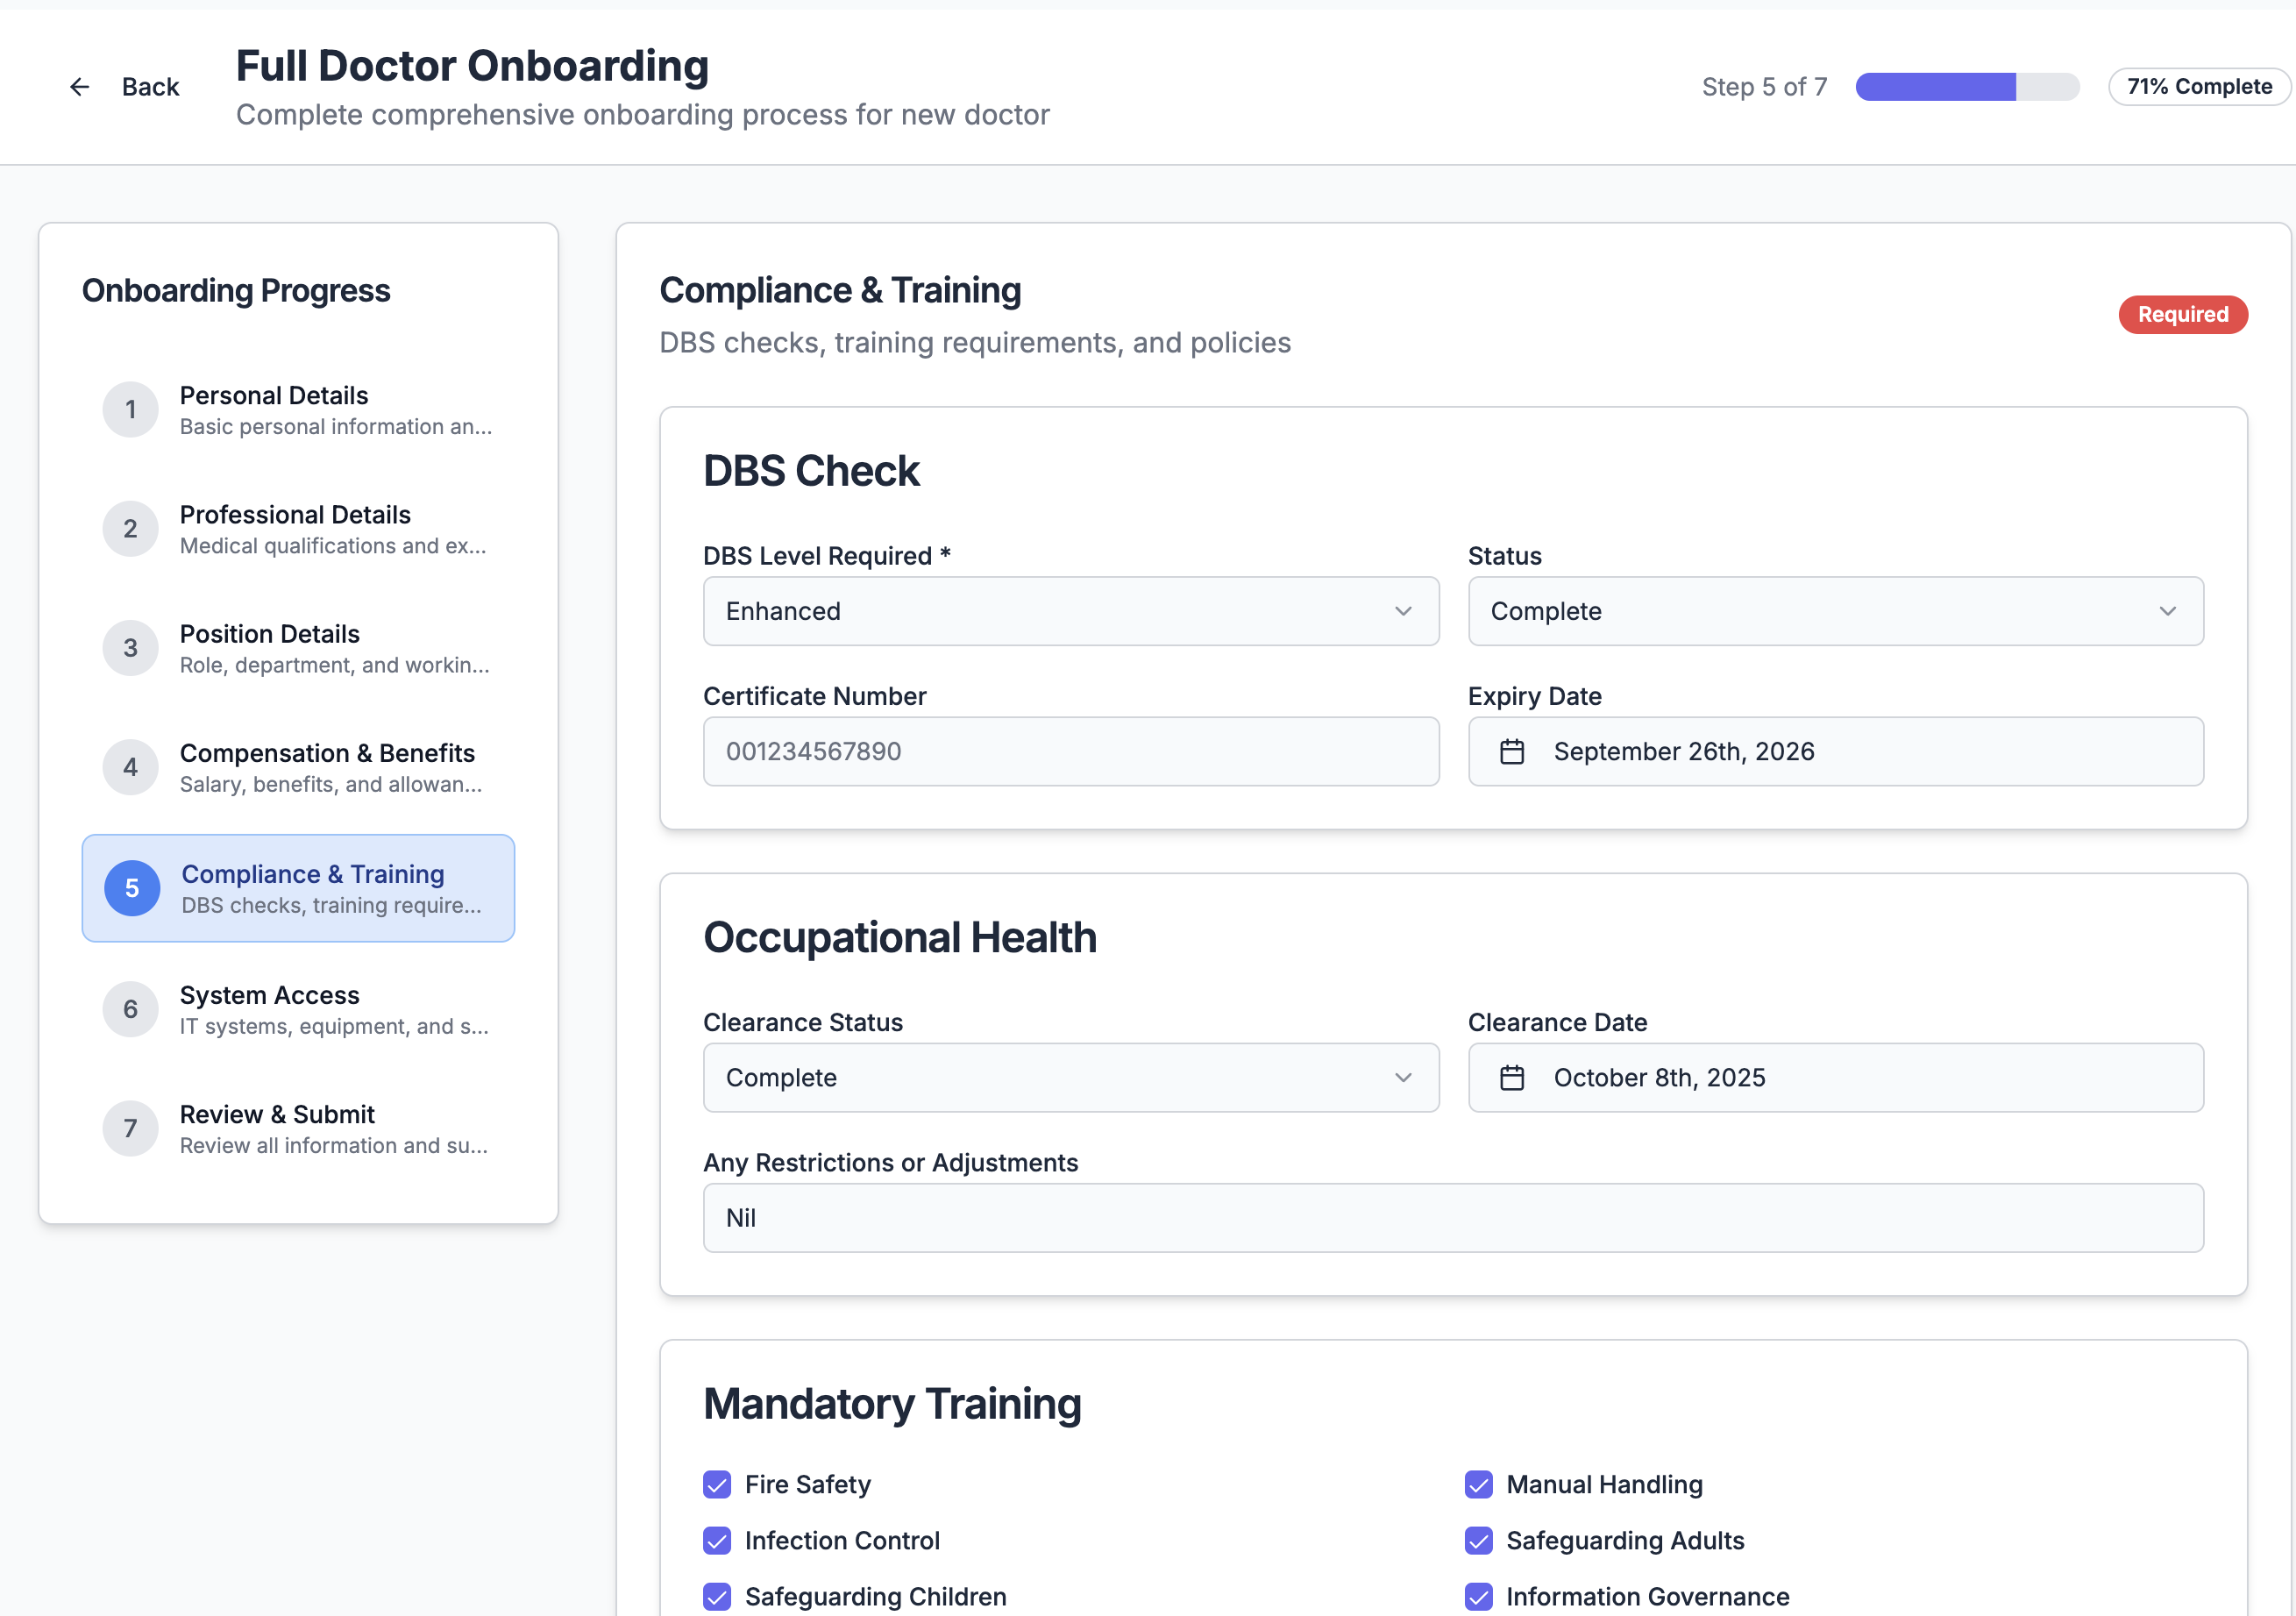
Task: Expand the DBS Status dropdown
Action: click(x=1834, y=611)
